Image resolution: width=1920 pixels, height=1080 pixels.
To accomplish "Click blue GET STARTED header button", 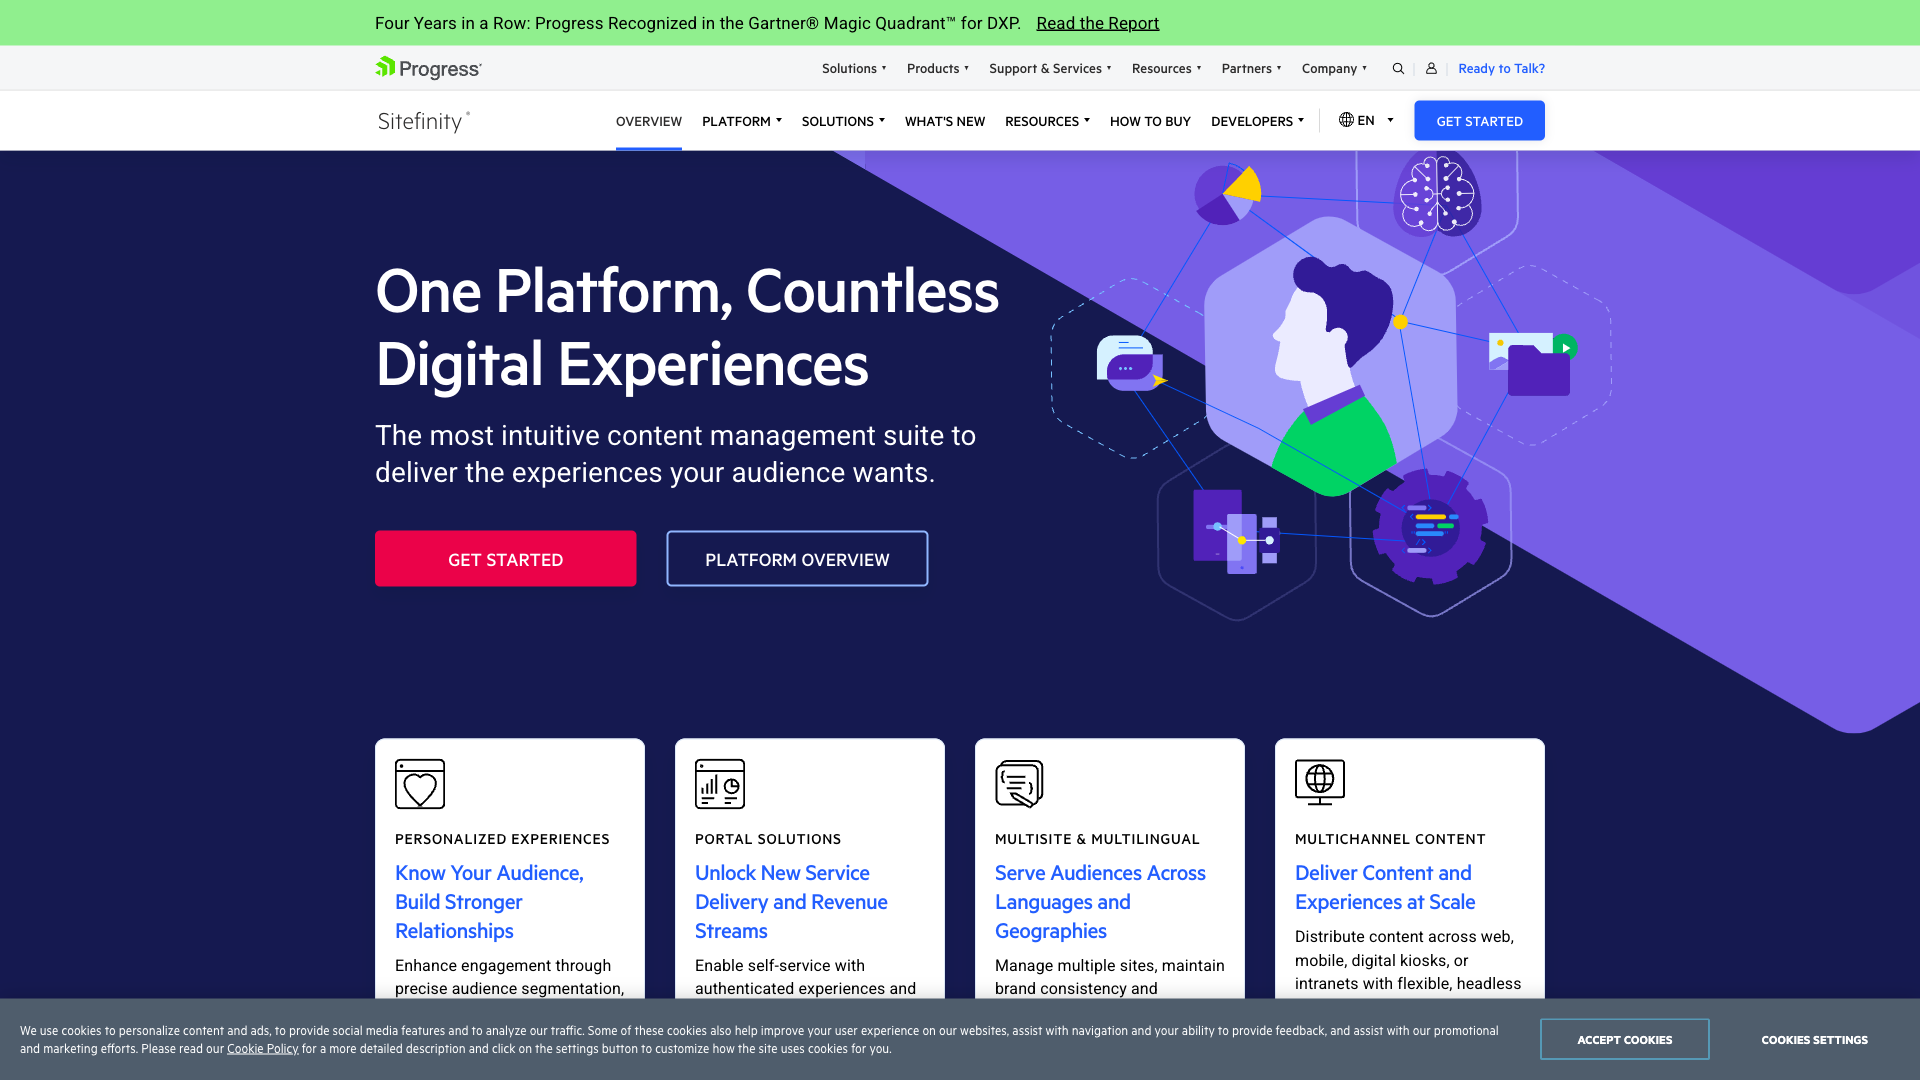I will tap(1479, 121).
